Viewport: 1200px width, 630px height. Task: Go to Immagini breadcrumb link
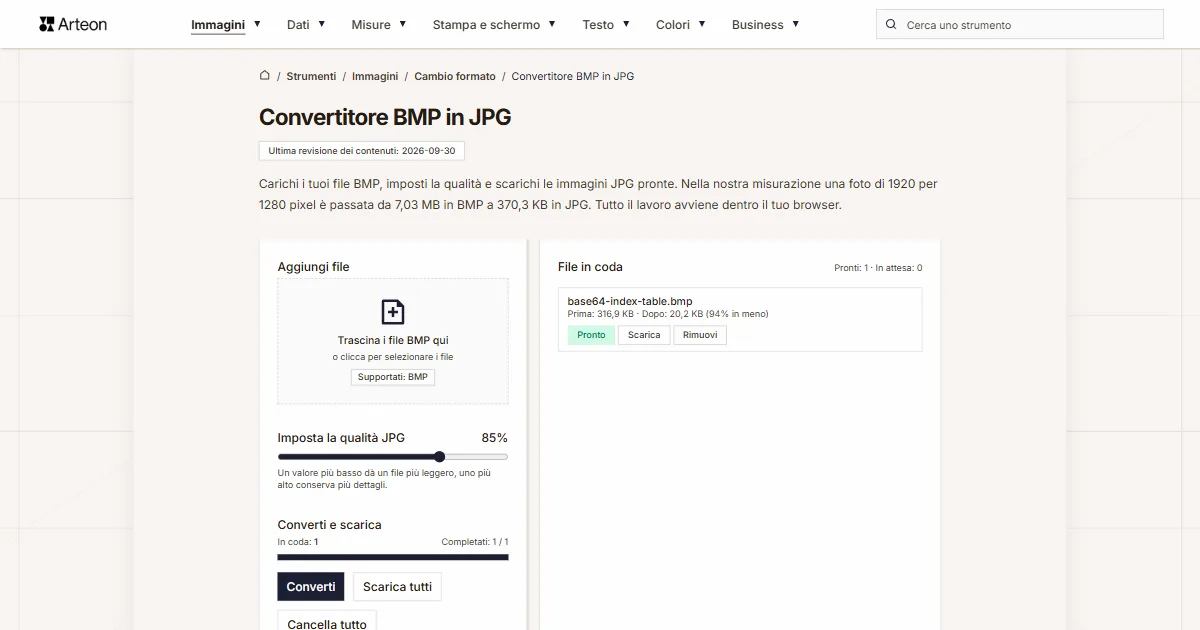375,76
